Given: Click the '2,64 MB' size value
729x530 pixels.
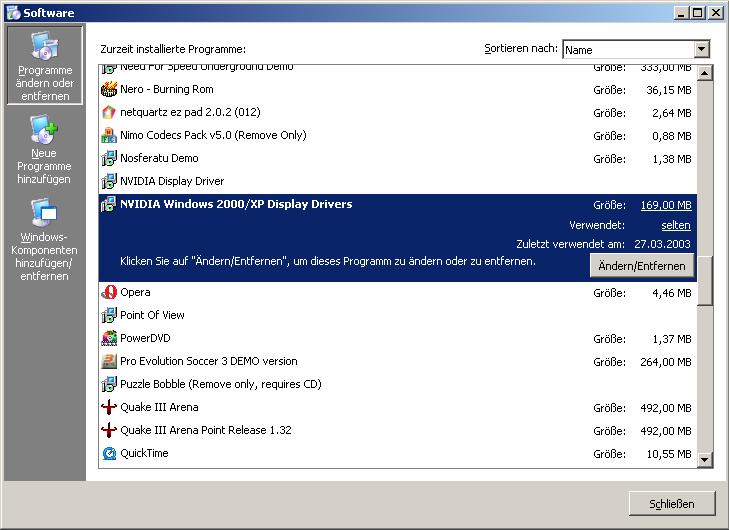Looking at the screenshot, I should point(671,113).
